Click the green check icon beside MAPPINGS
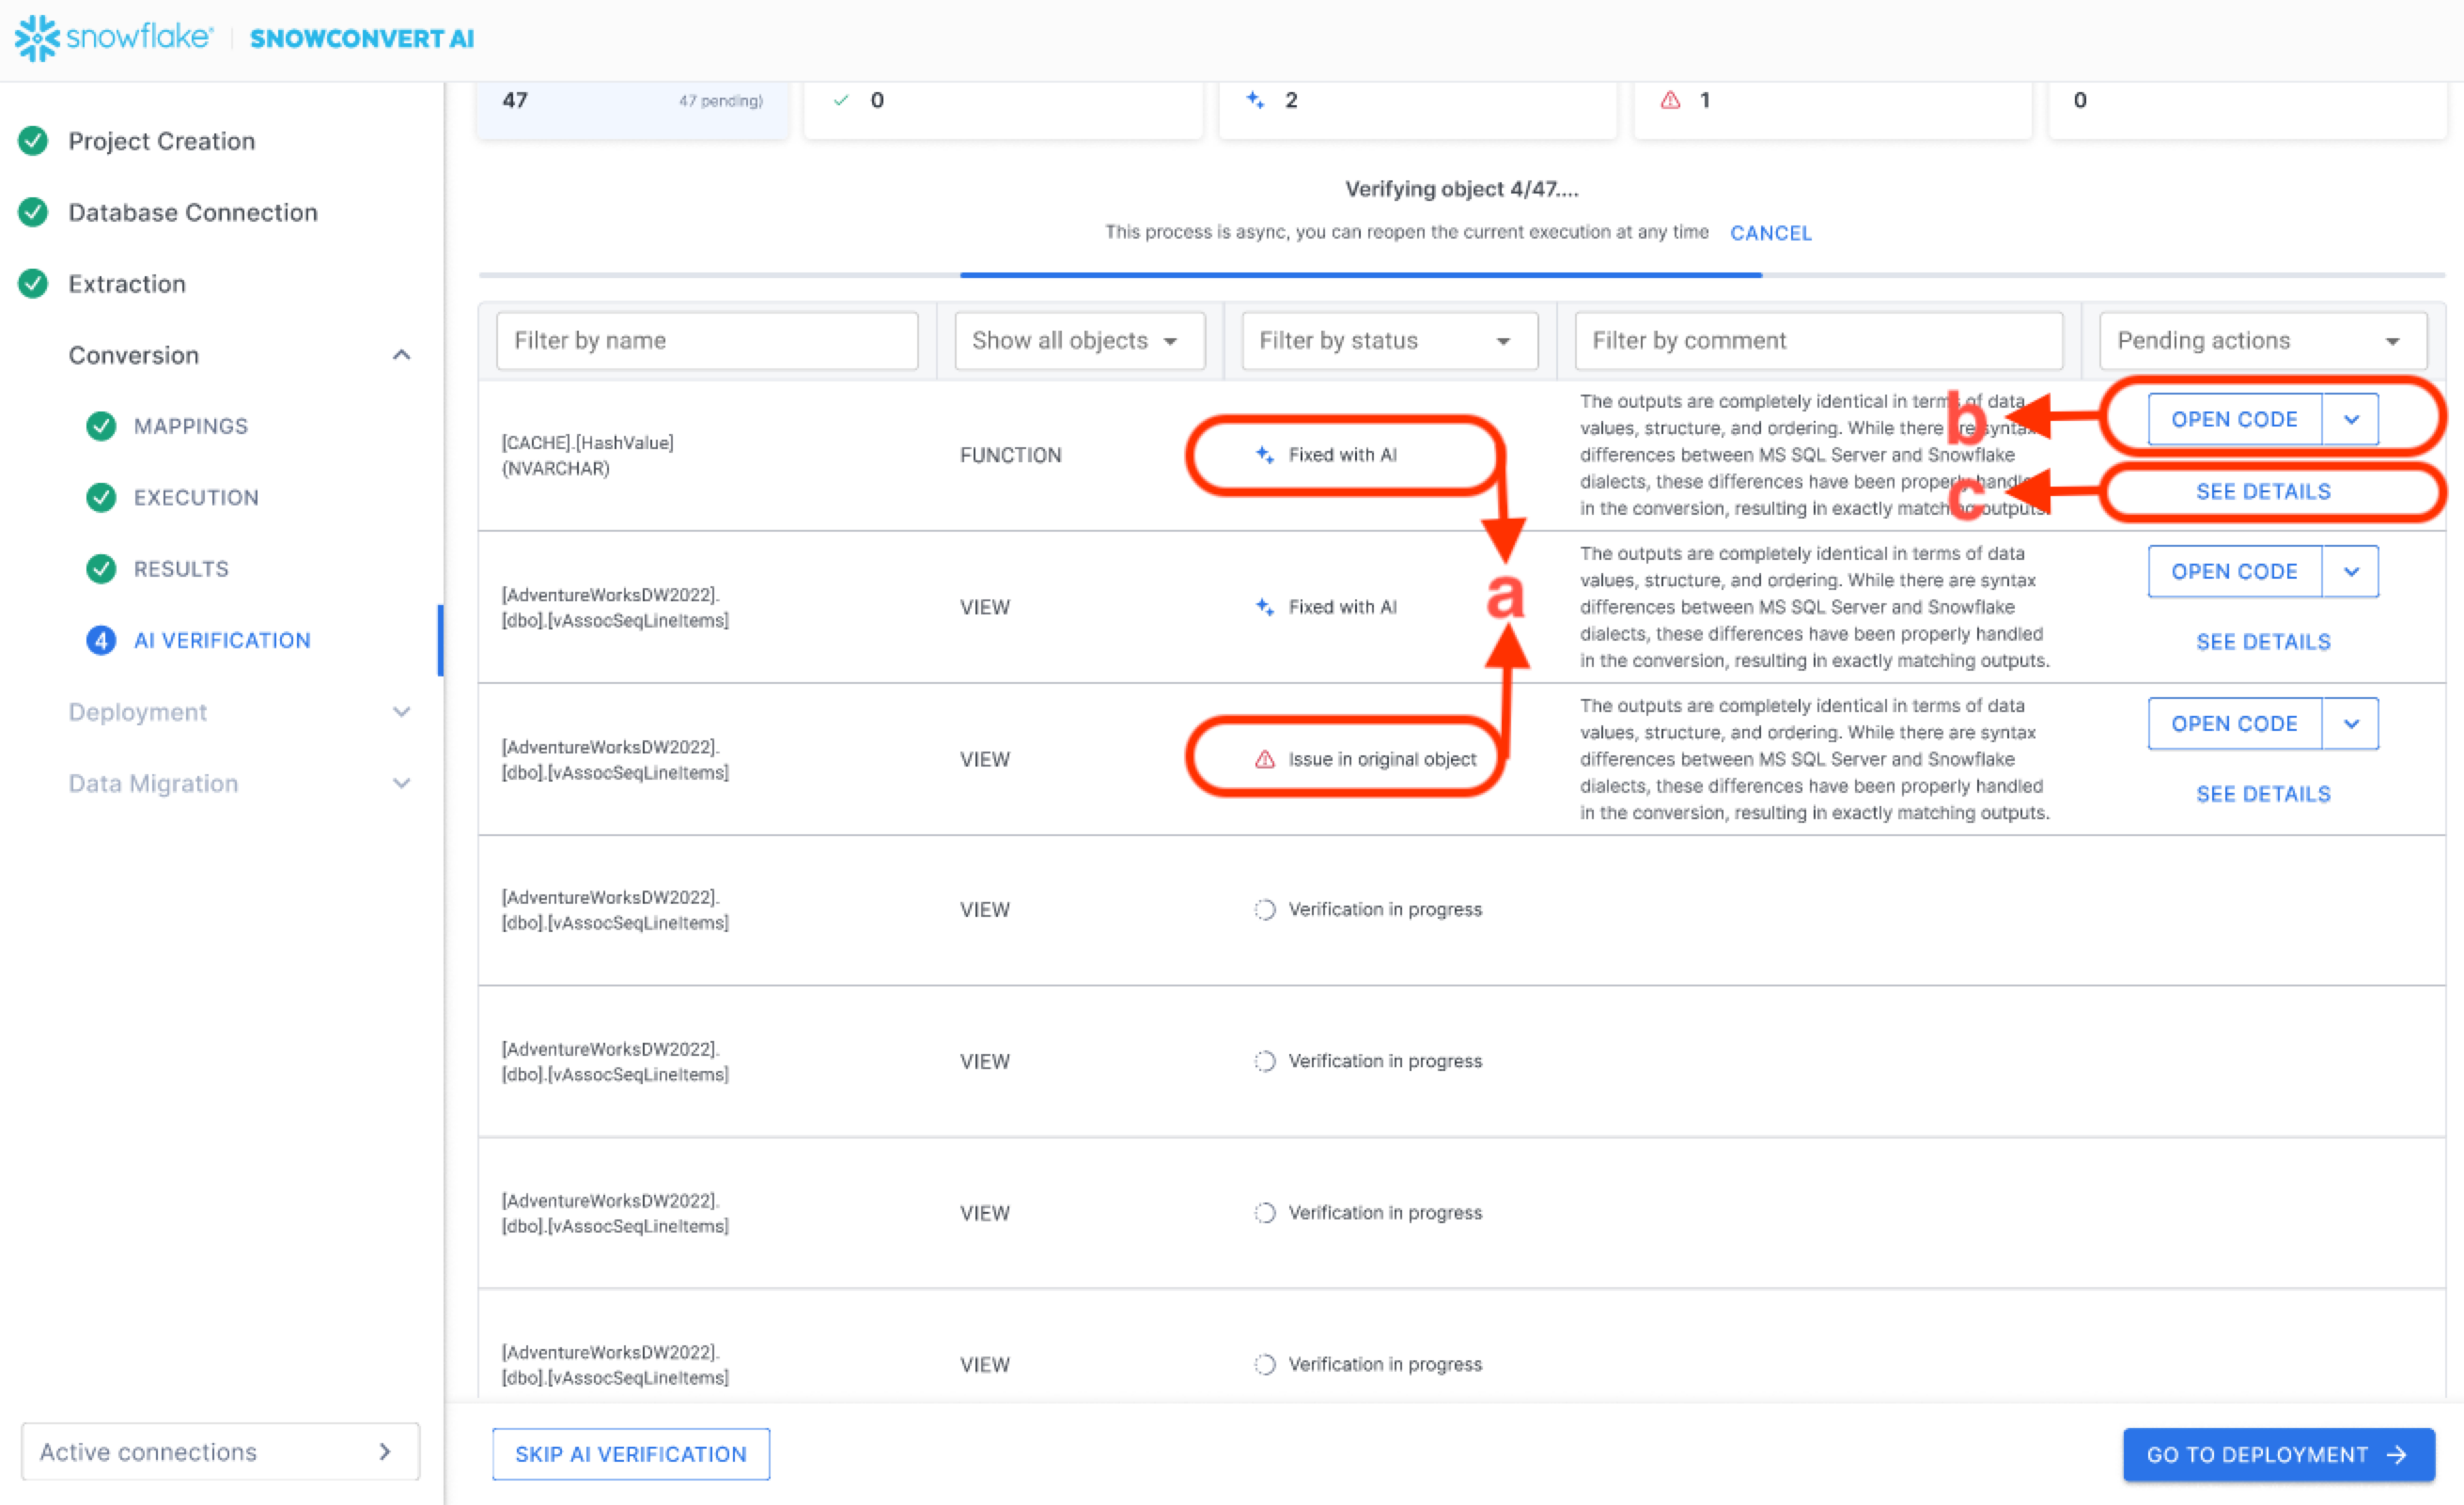This screenshot has width=2464, height=1505. (101, 426)
